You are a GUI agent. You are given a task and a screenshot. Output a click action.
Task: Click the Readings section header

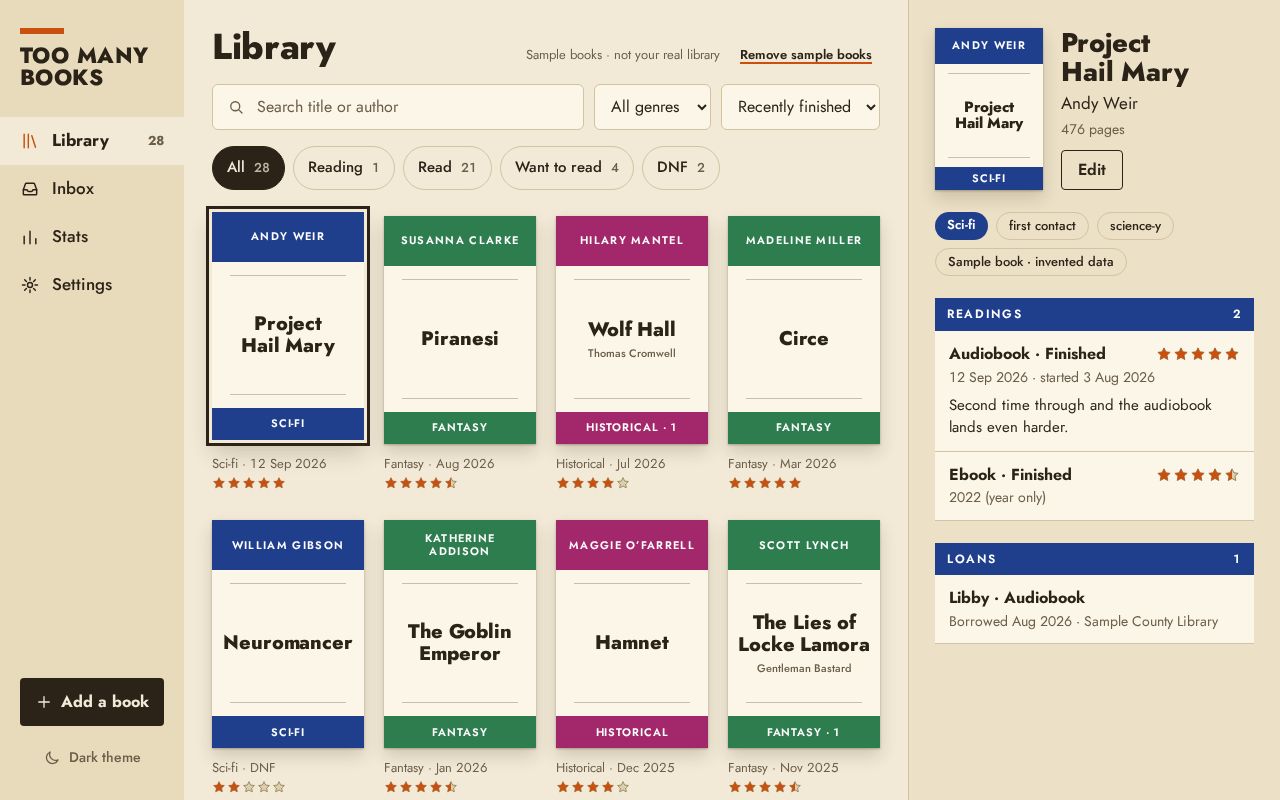point(1094,314)
